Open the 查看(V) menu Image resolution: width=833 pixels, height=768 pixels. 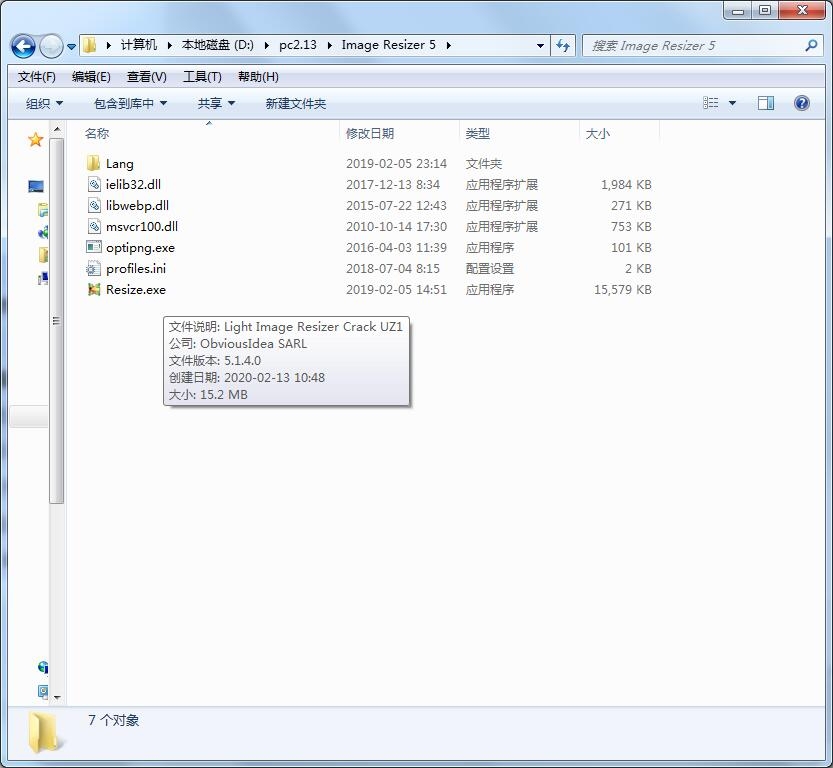[147, 77]
